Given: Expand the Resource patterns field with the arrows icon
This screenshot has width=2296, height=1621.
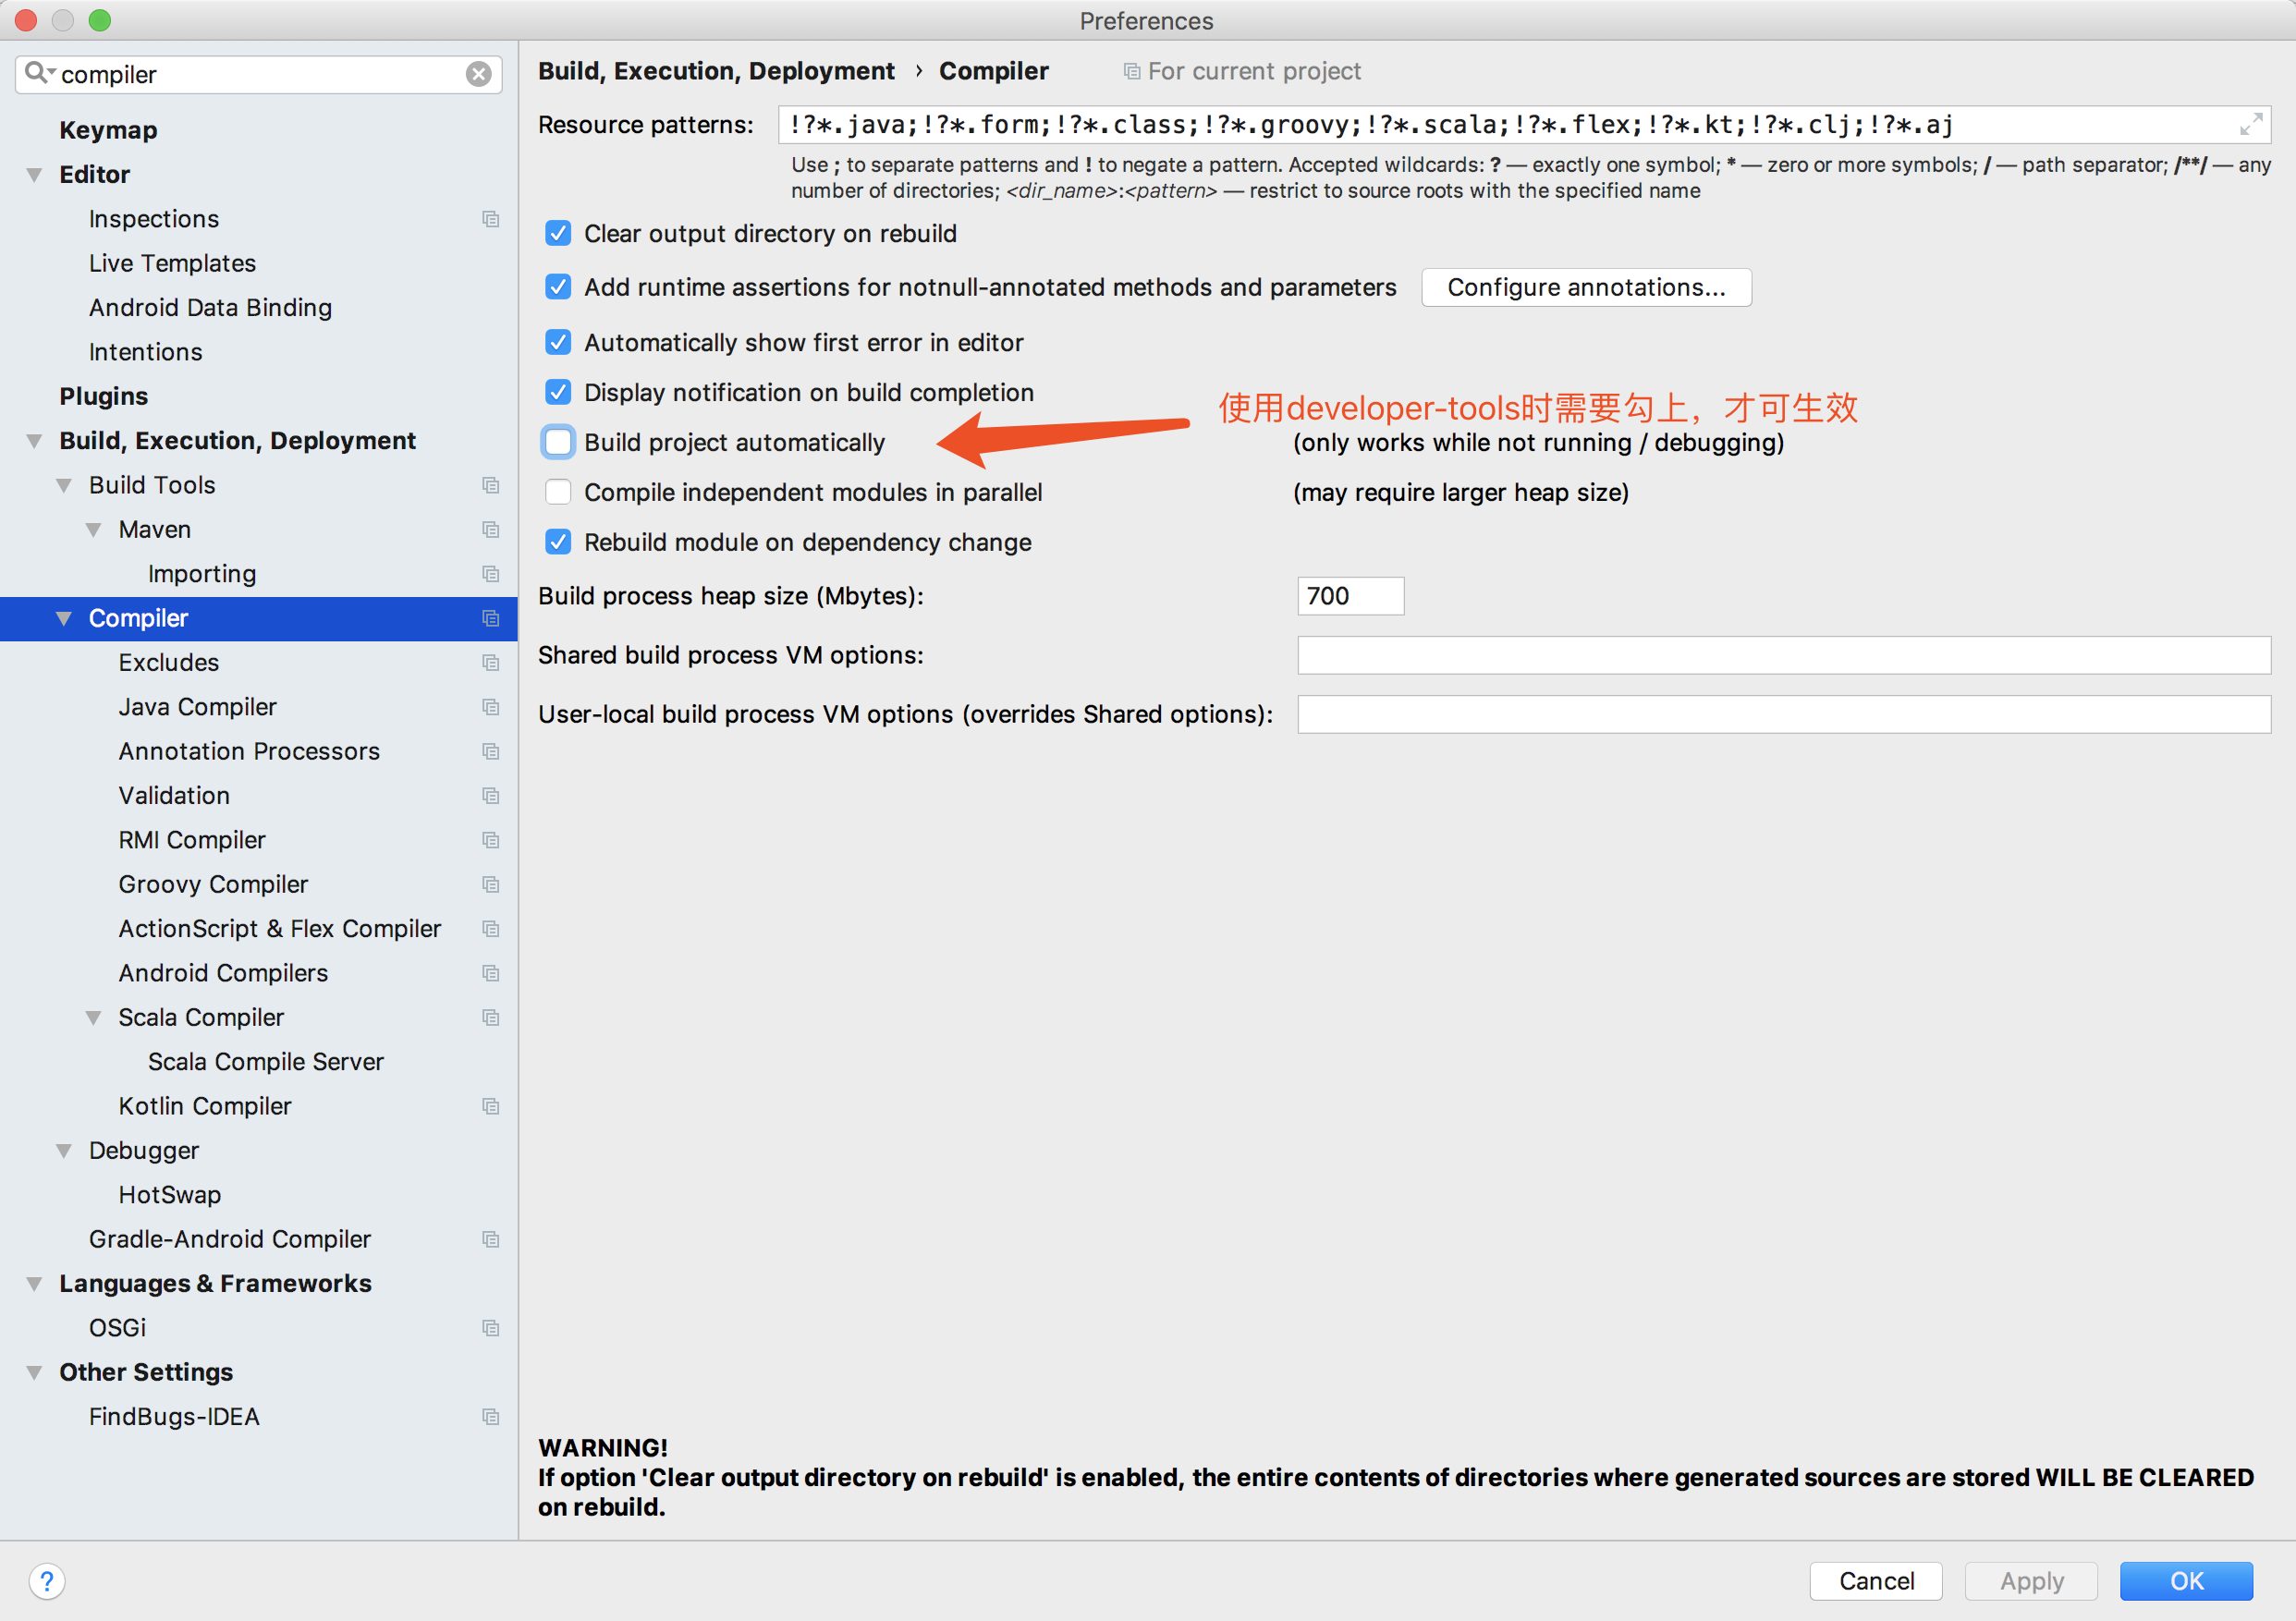Looking at the screenshot, I should pyautogui.click(x=2250, y=124).
